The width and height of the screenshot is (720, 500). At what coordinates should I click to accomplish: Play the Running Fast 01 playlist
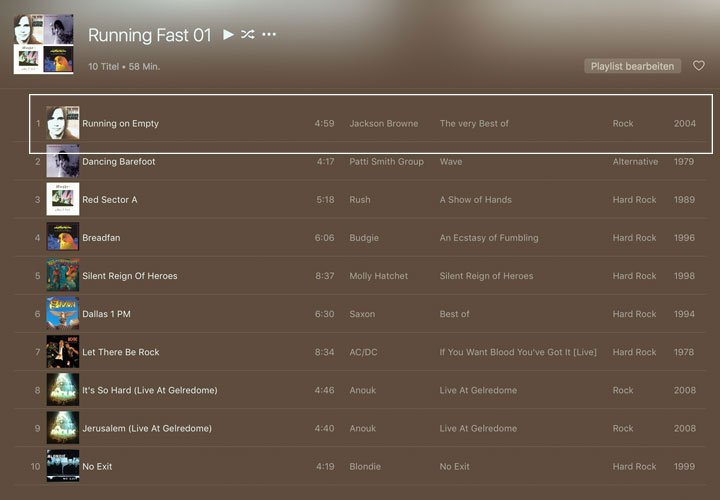point(228,34)
